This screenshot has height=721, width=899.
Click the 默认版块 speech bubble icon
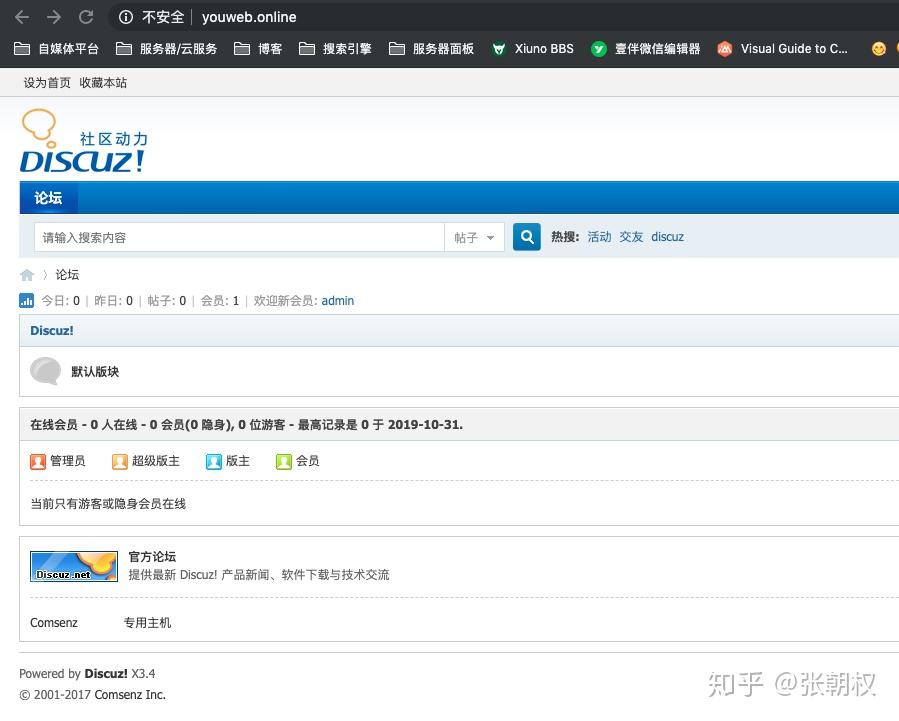45,371
